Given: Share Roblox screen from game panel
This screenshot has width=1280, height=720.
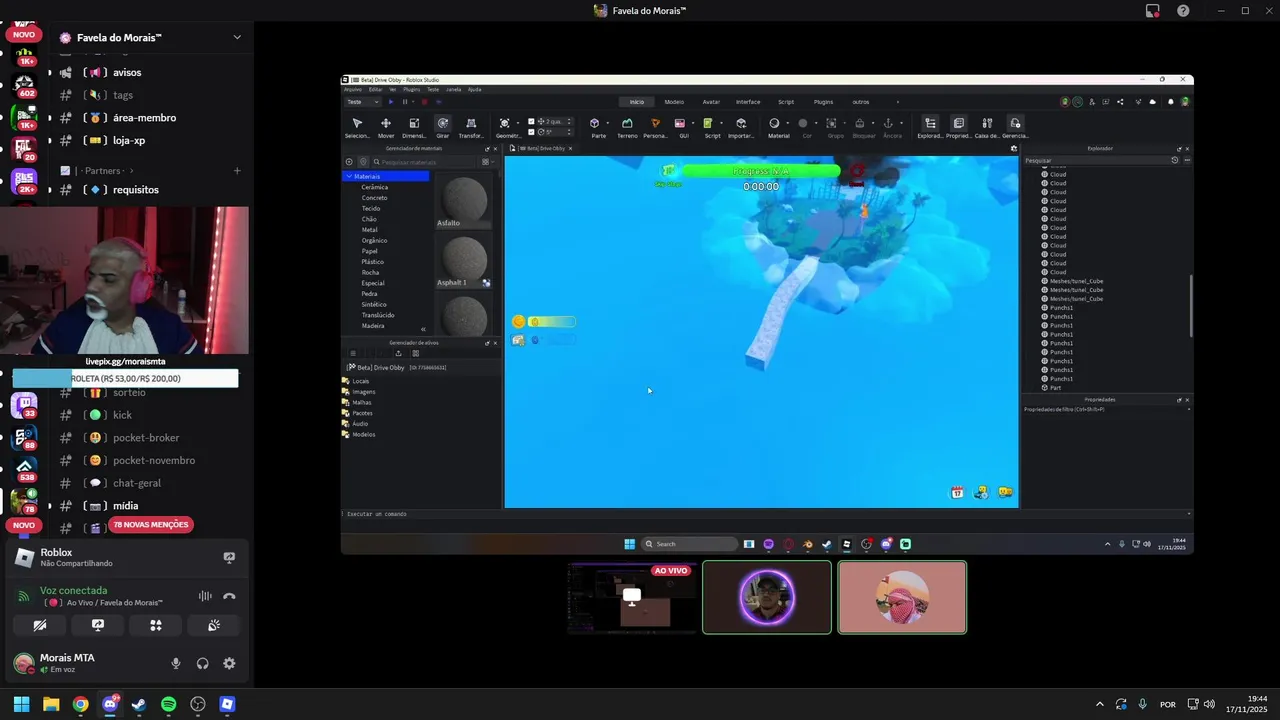Looking at the screenshot, I should point(229,558).
